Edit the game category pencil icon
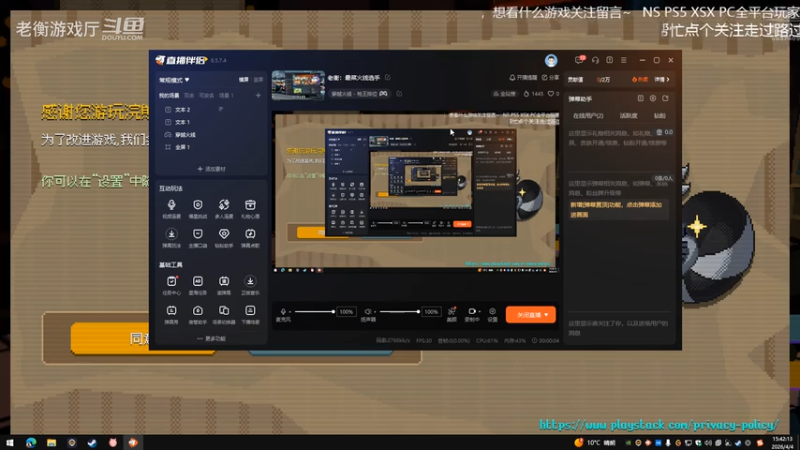The height and width of the screenshot is (450, 800). pos(399,94)
